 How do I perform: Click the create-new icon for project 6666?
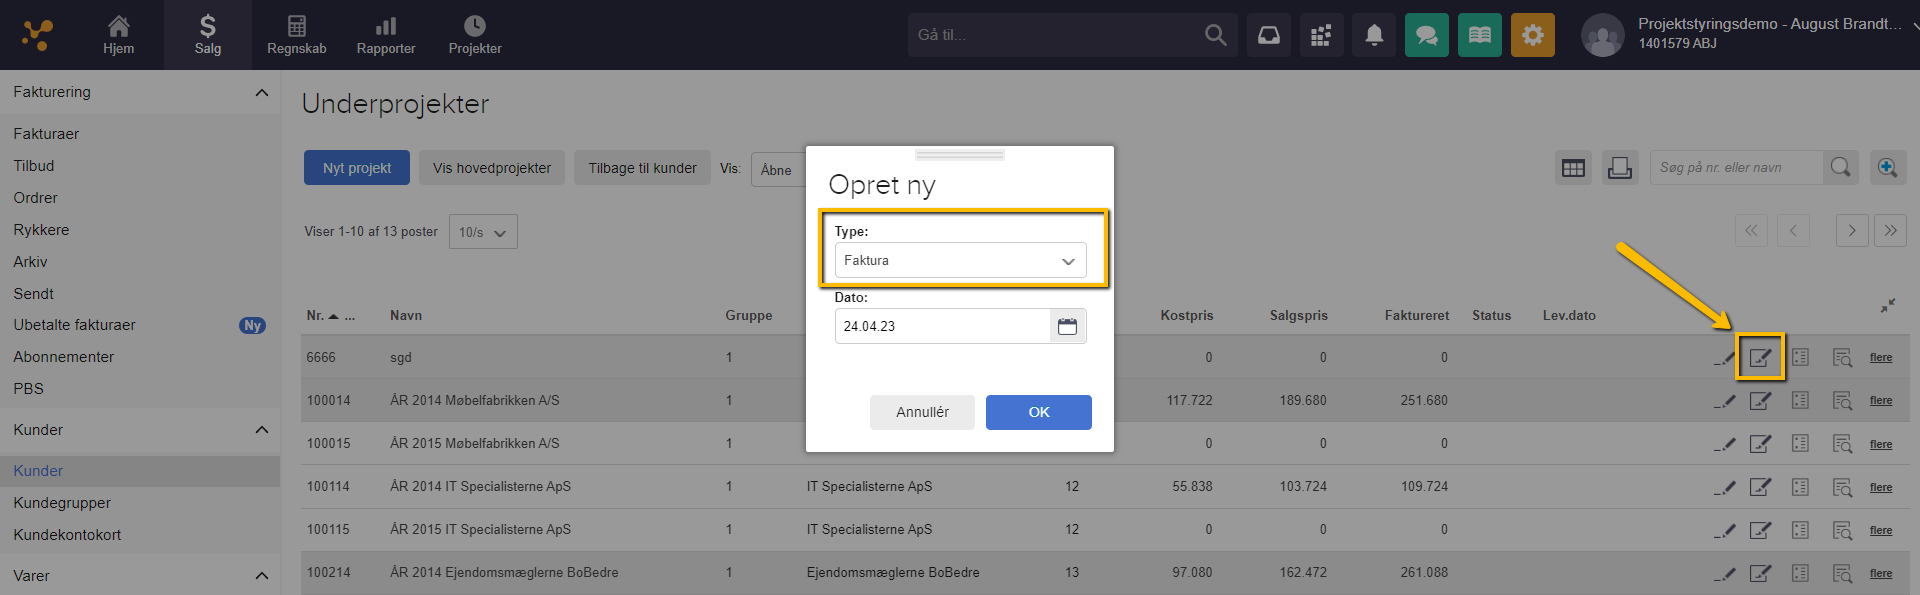click(1760, 358)
